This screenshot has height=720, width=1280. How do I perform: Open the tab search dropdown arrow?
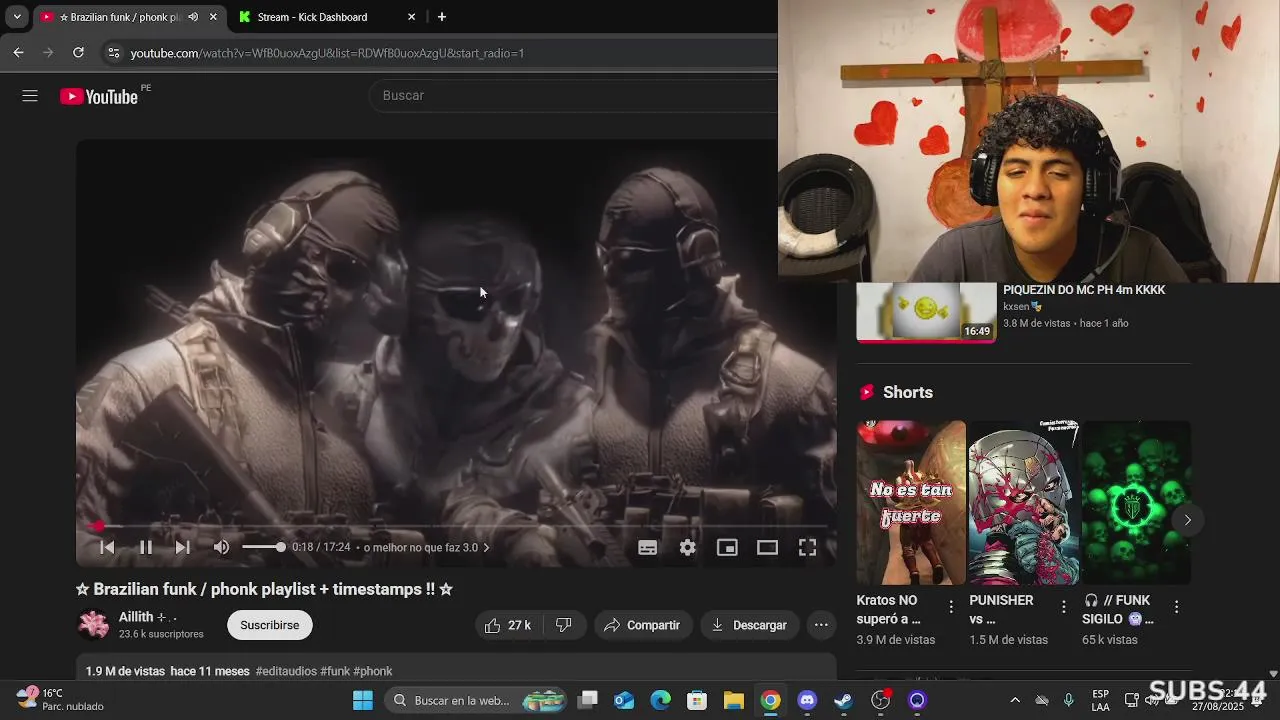[17, 17]
